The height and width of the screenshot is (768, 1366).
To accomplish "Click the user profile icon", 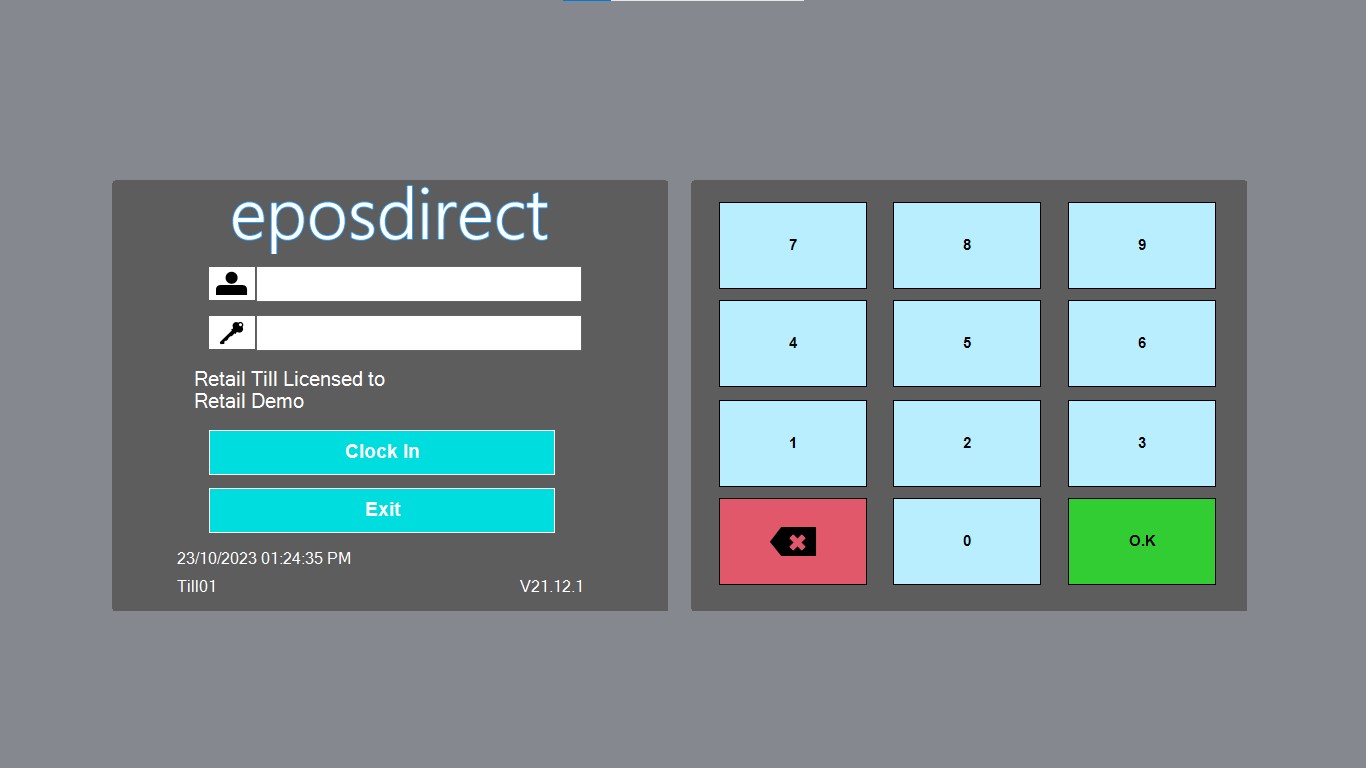I will [232, 284].
